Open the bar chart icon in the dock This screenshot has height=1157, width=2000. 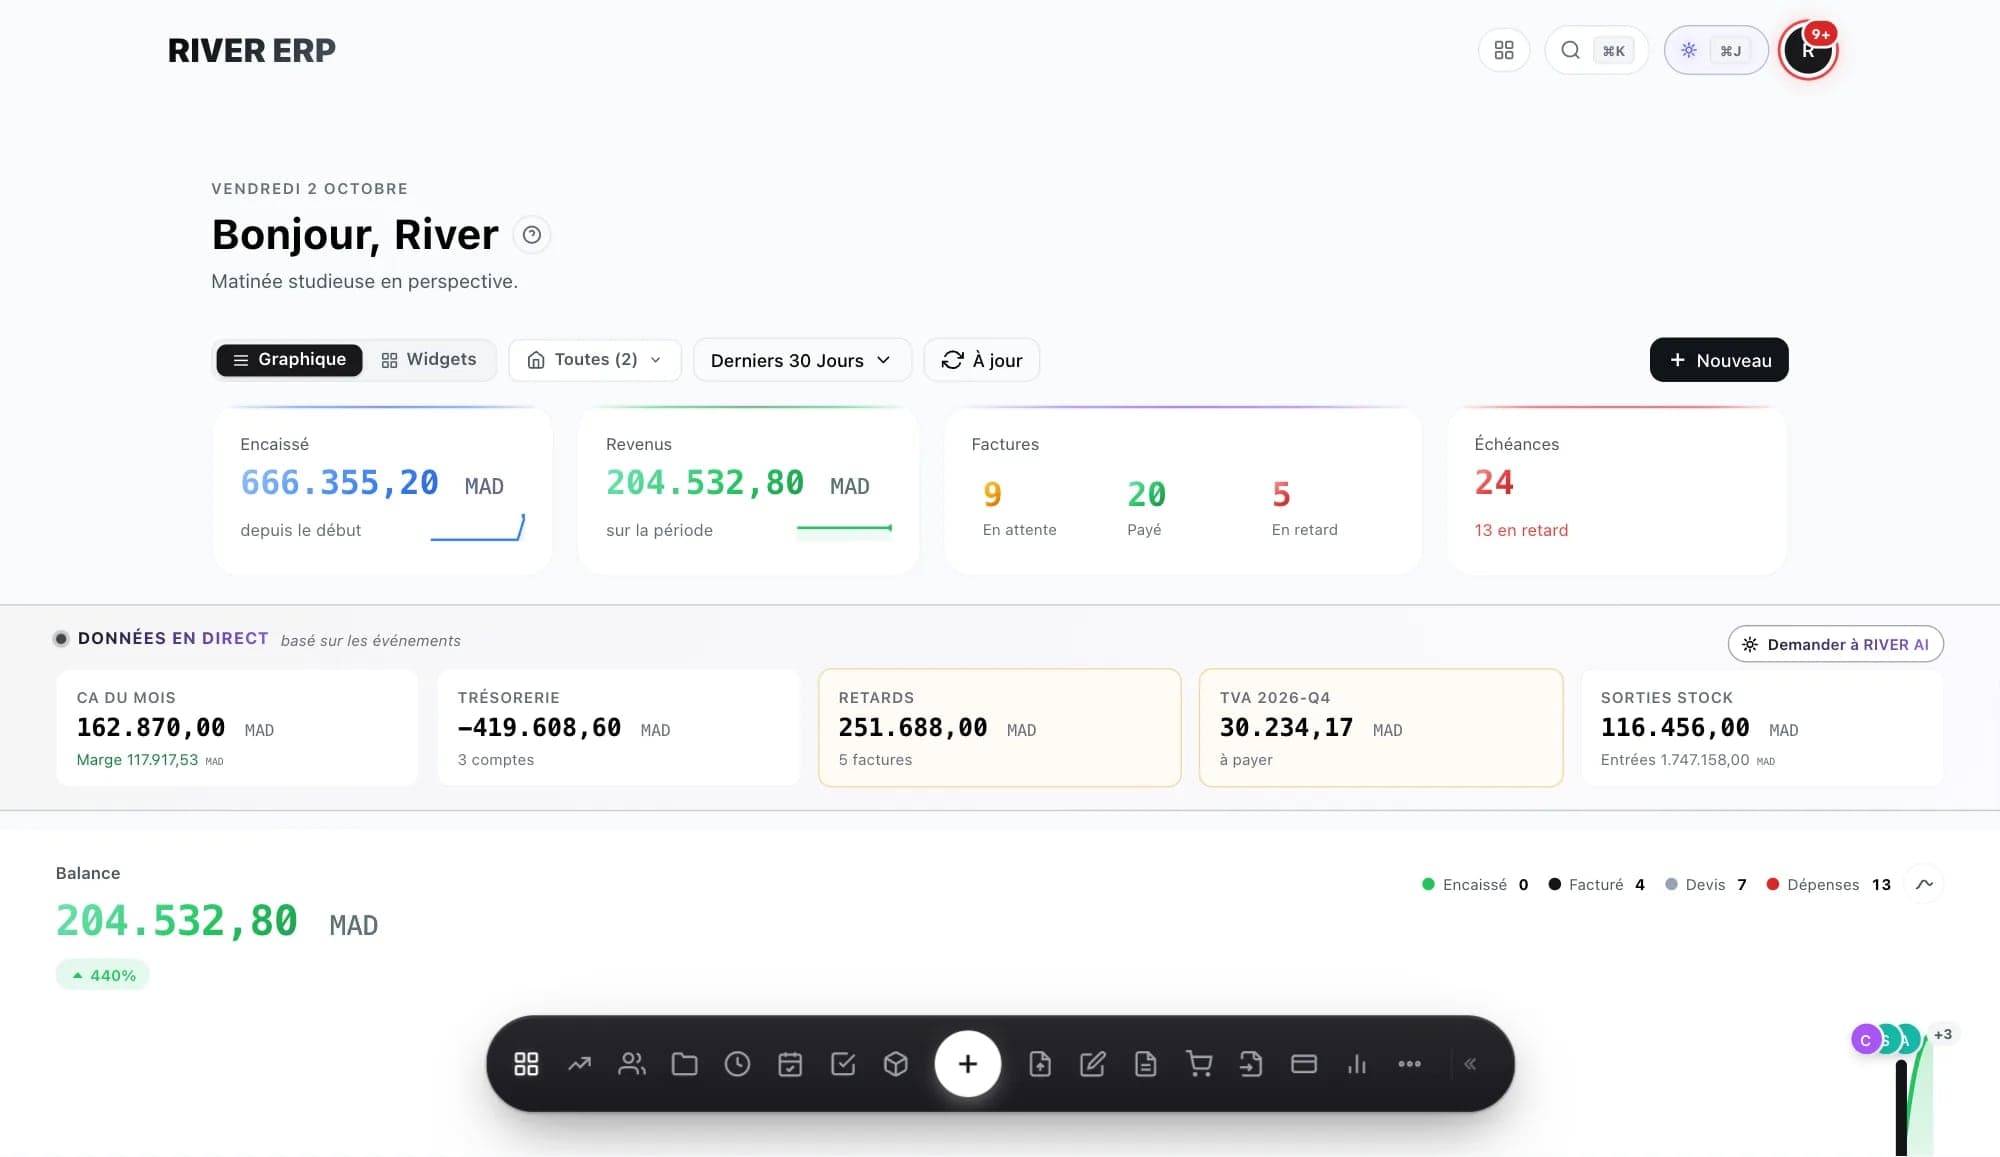click(1357, 1064)
